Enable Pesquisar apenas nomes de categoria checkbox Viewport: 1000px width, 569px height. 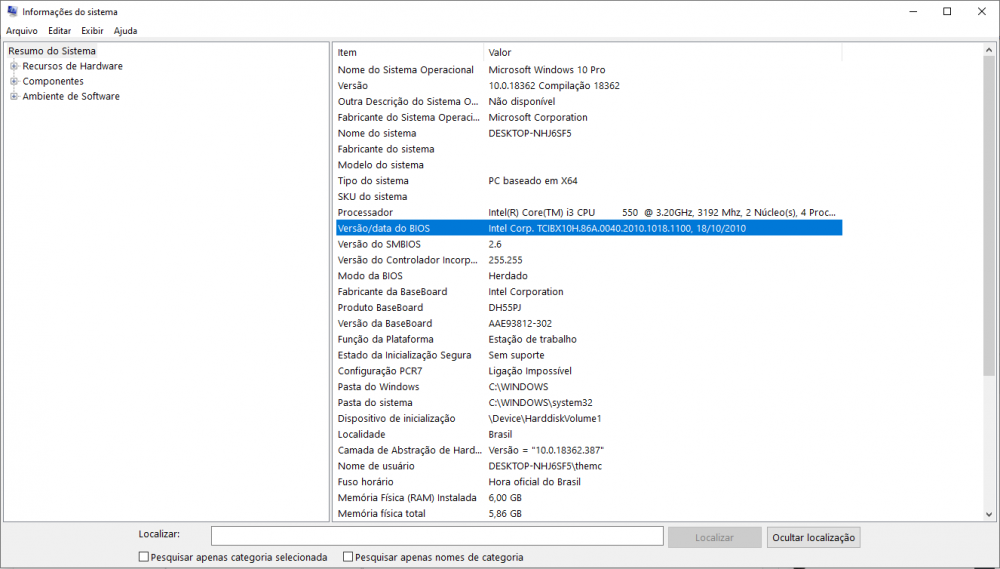click(348, 557)
